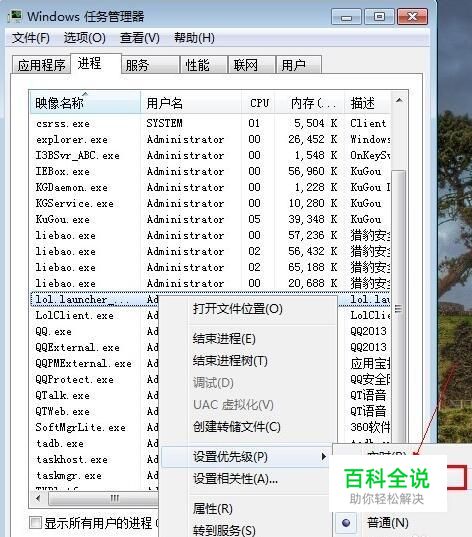Open the 选项(O) menu

pos(85,38)
